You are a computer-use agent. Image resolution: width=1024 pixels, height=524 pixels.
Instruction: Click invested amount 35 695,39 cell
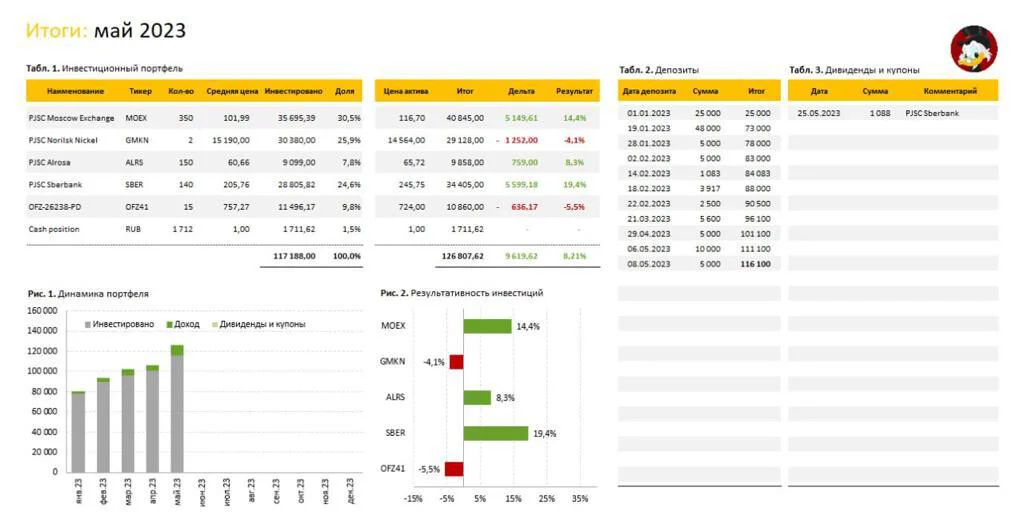296,118
